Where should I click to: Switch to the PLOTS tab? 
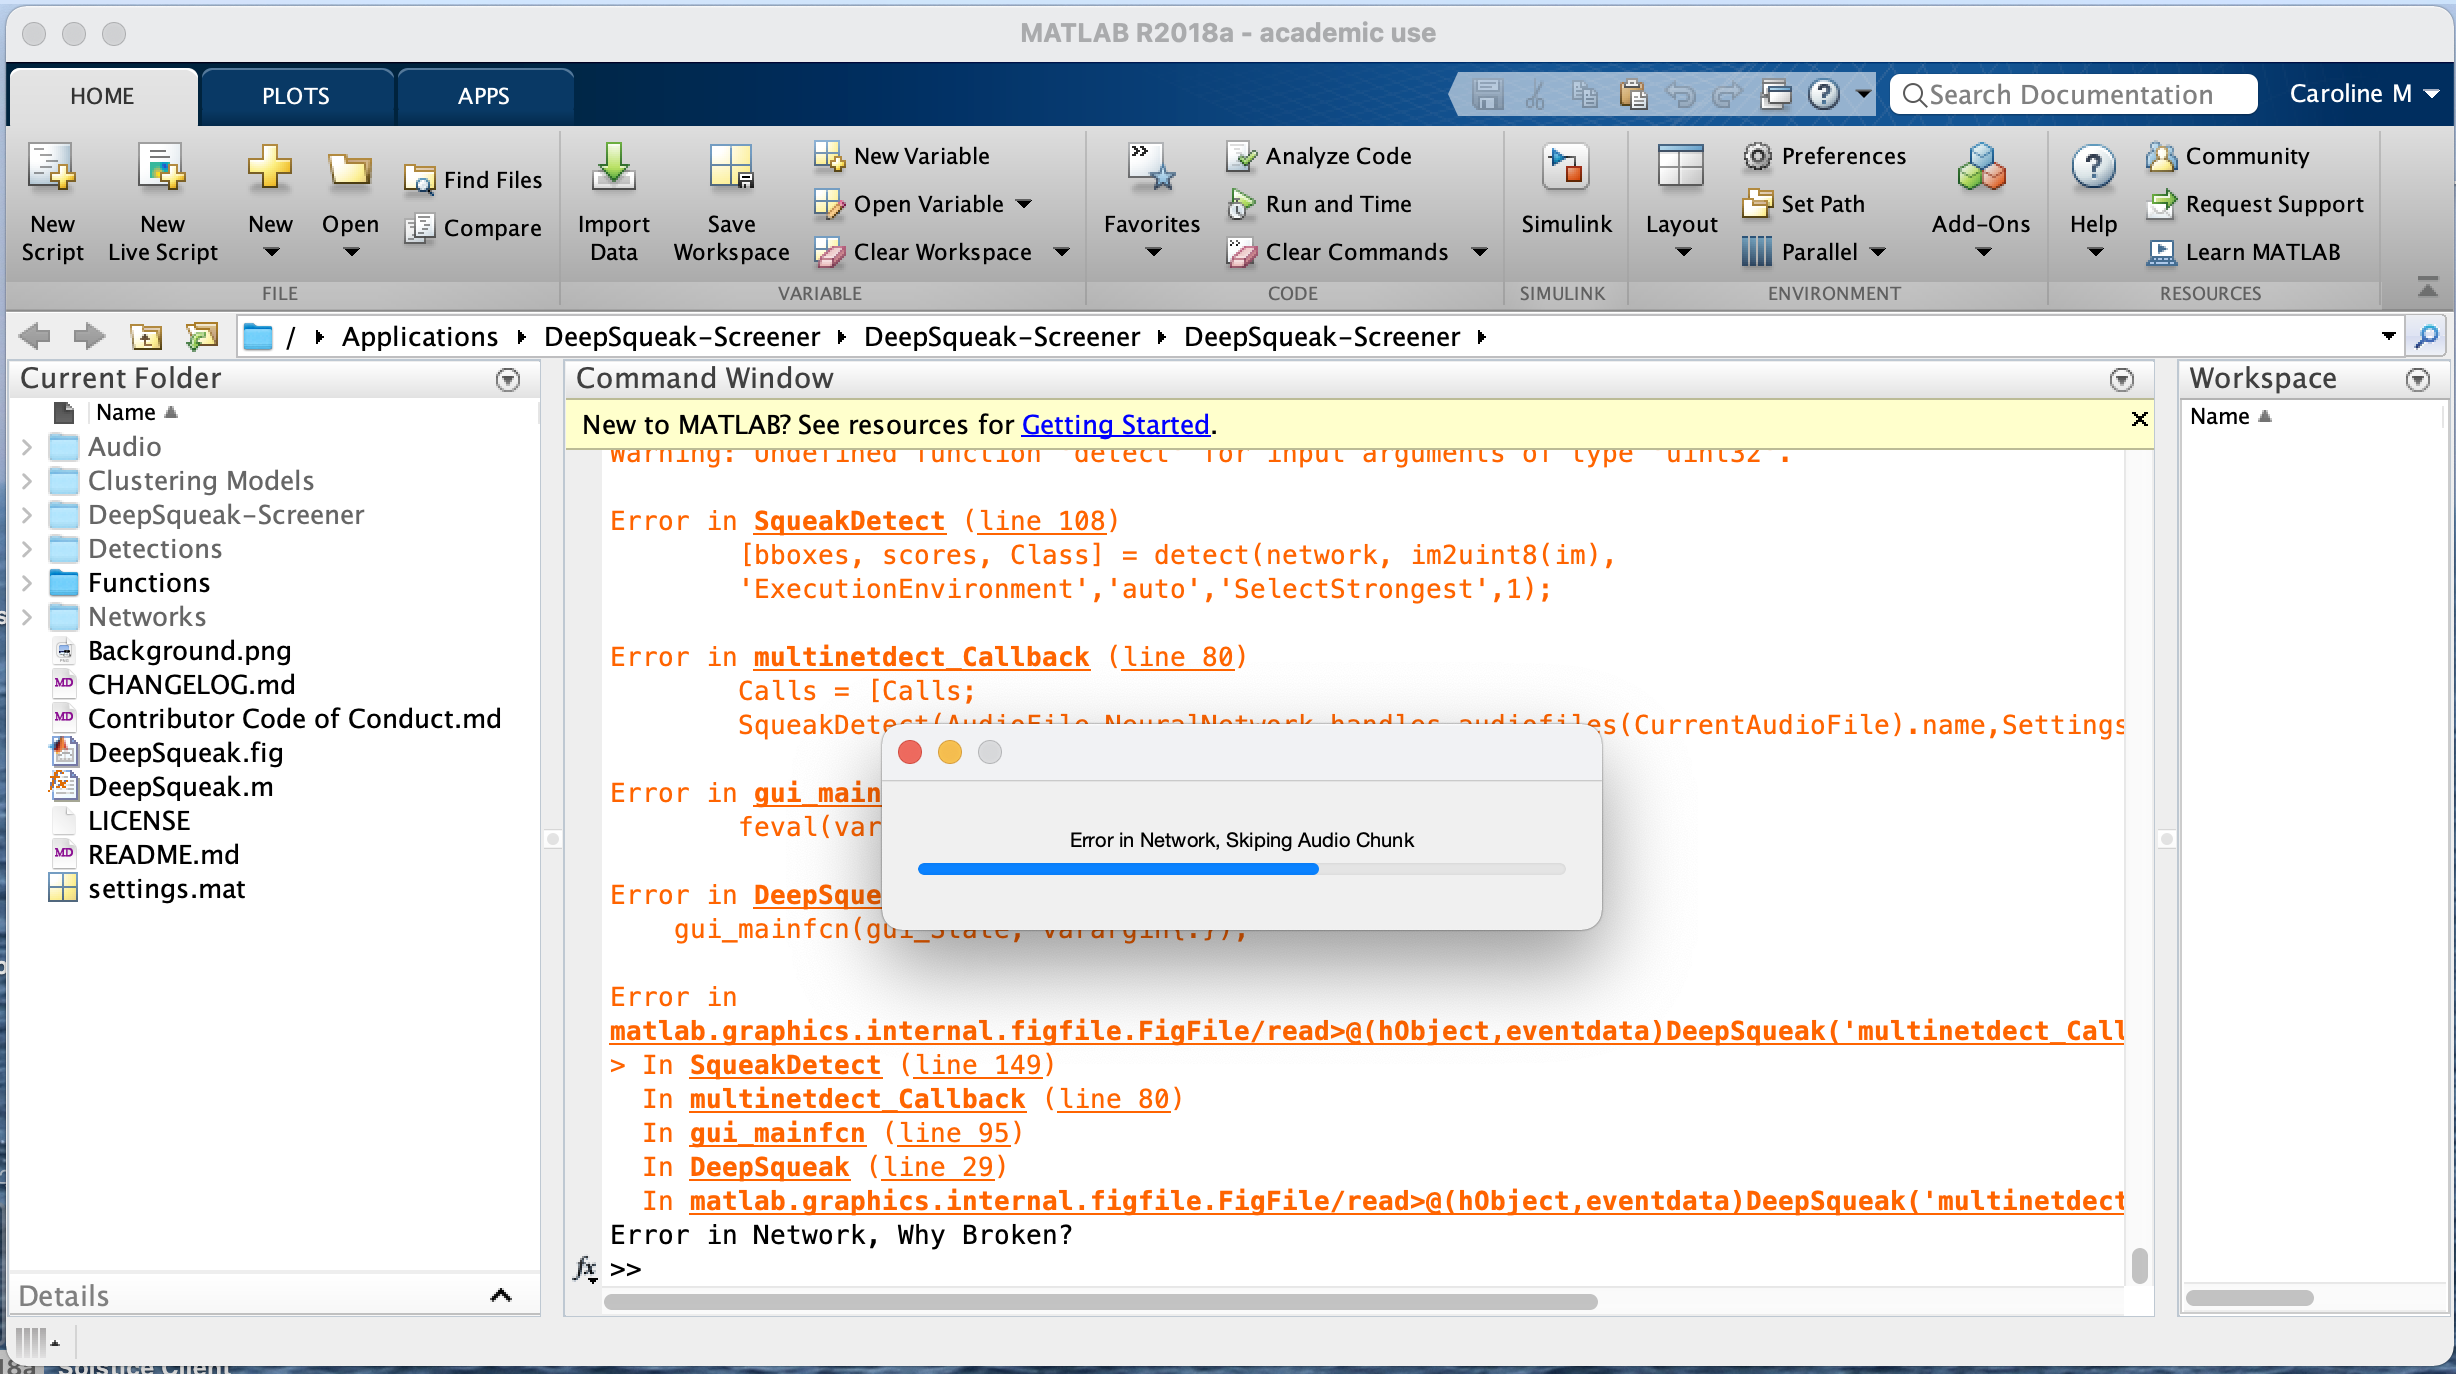point(295,95)
